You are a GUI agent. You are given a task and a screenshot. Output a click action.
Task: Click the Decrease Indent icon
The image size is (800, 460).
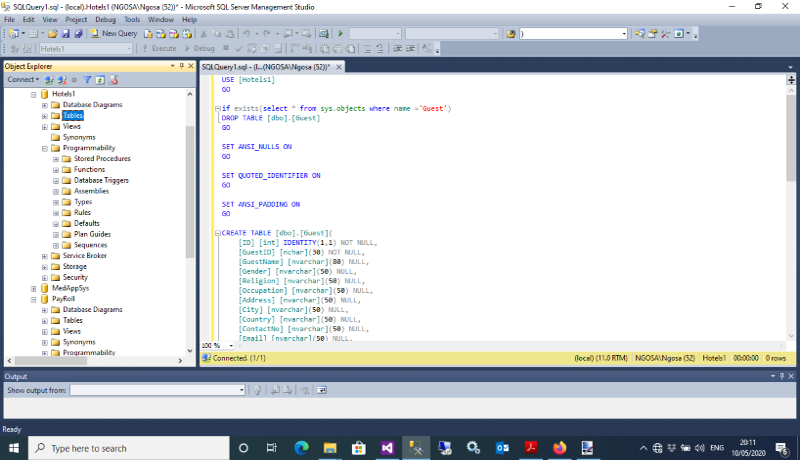point(397,48)
